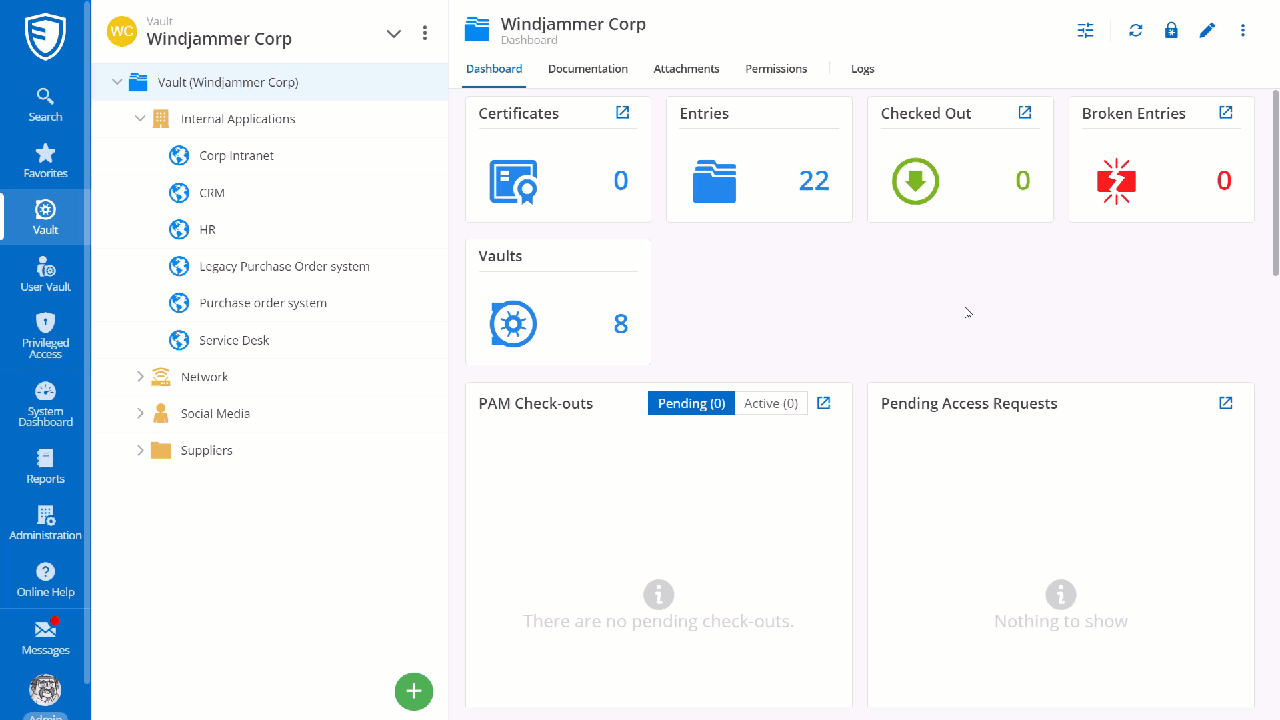Select the Service Desk entry

coord(234,340)
